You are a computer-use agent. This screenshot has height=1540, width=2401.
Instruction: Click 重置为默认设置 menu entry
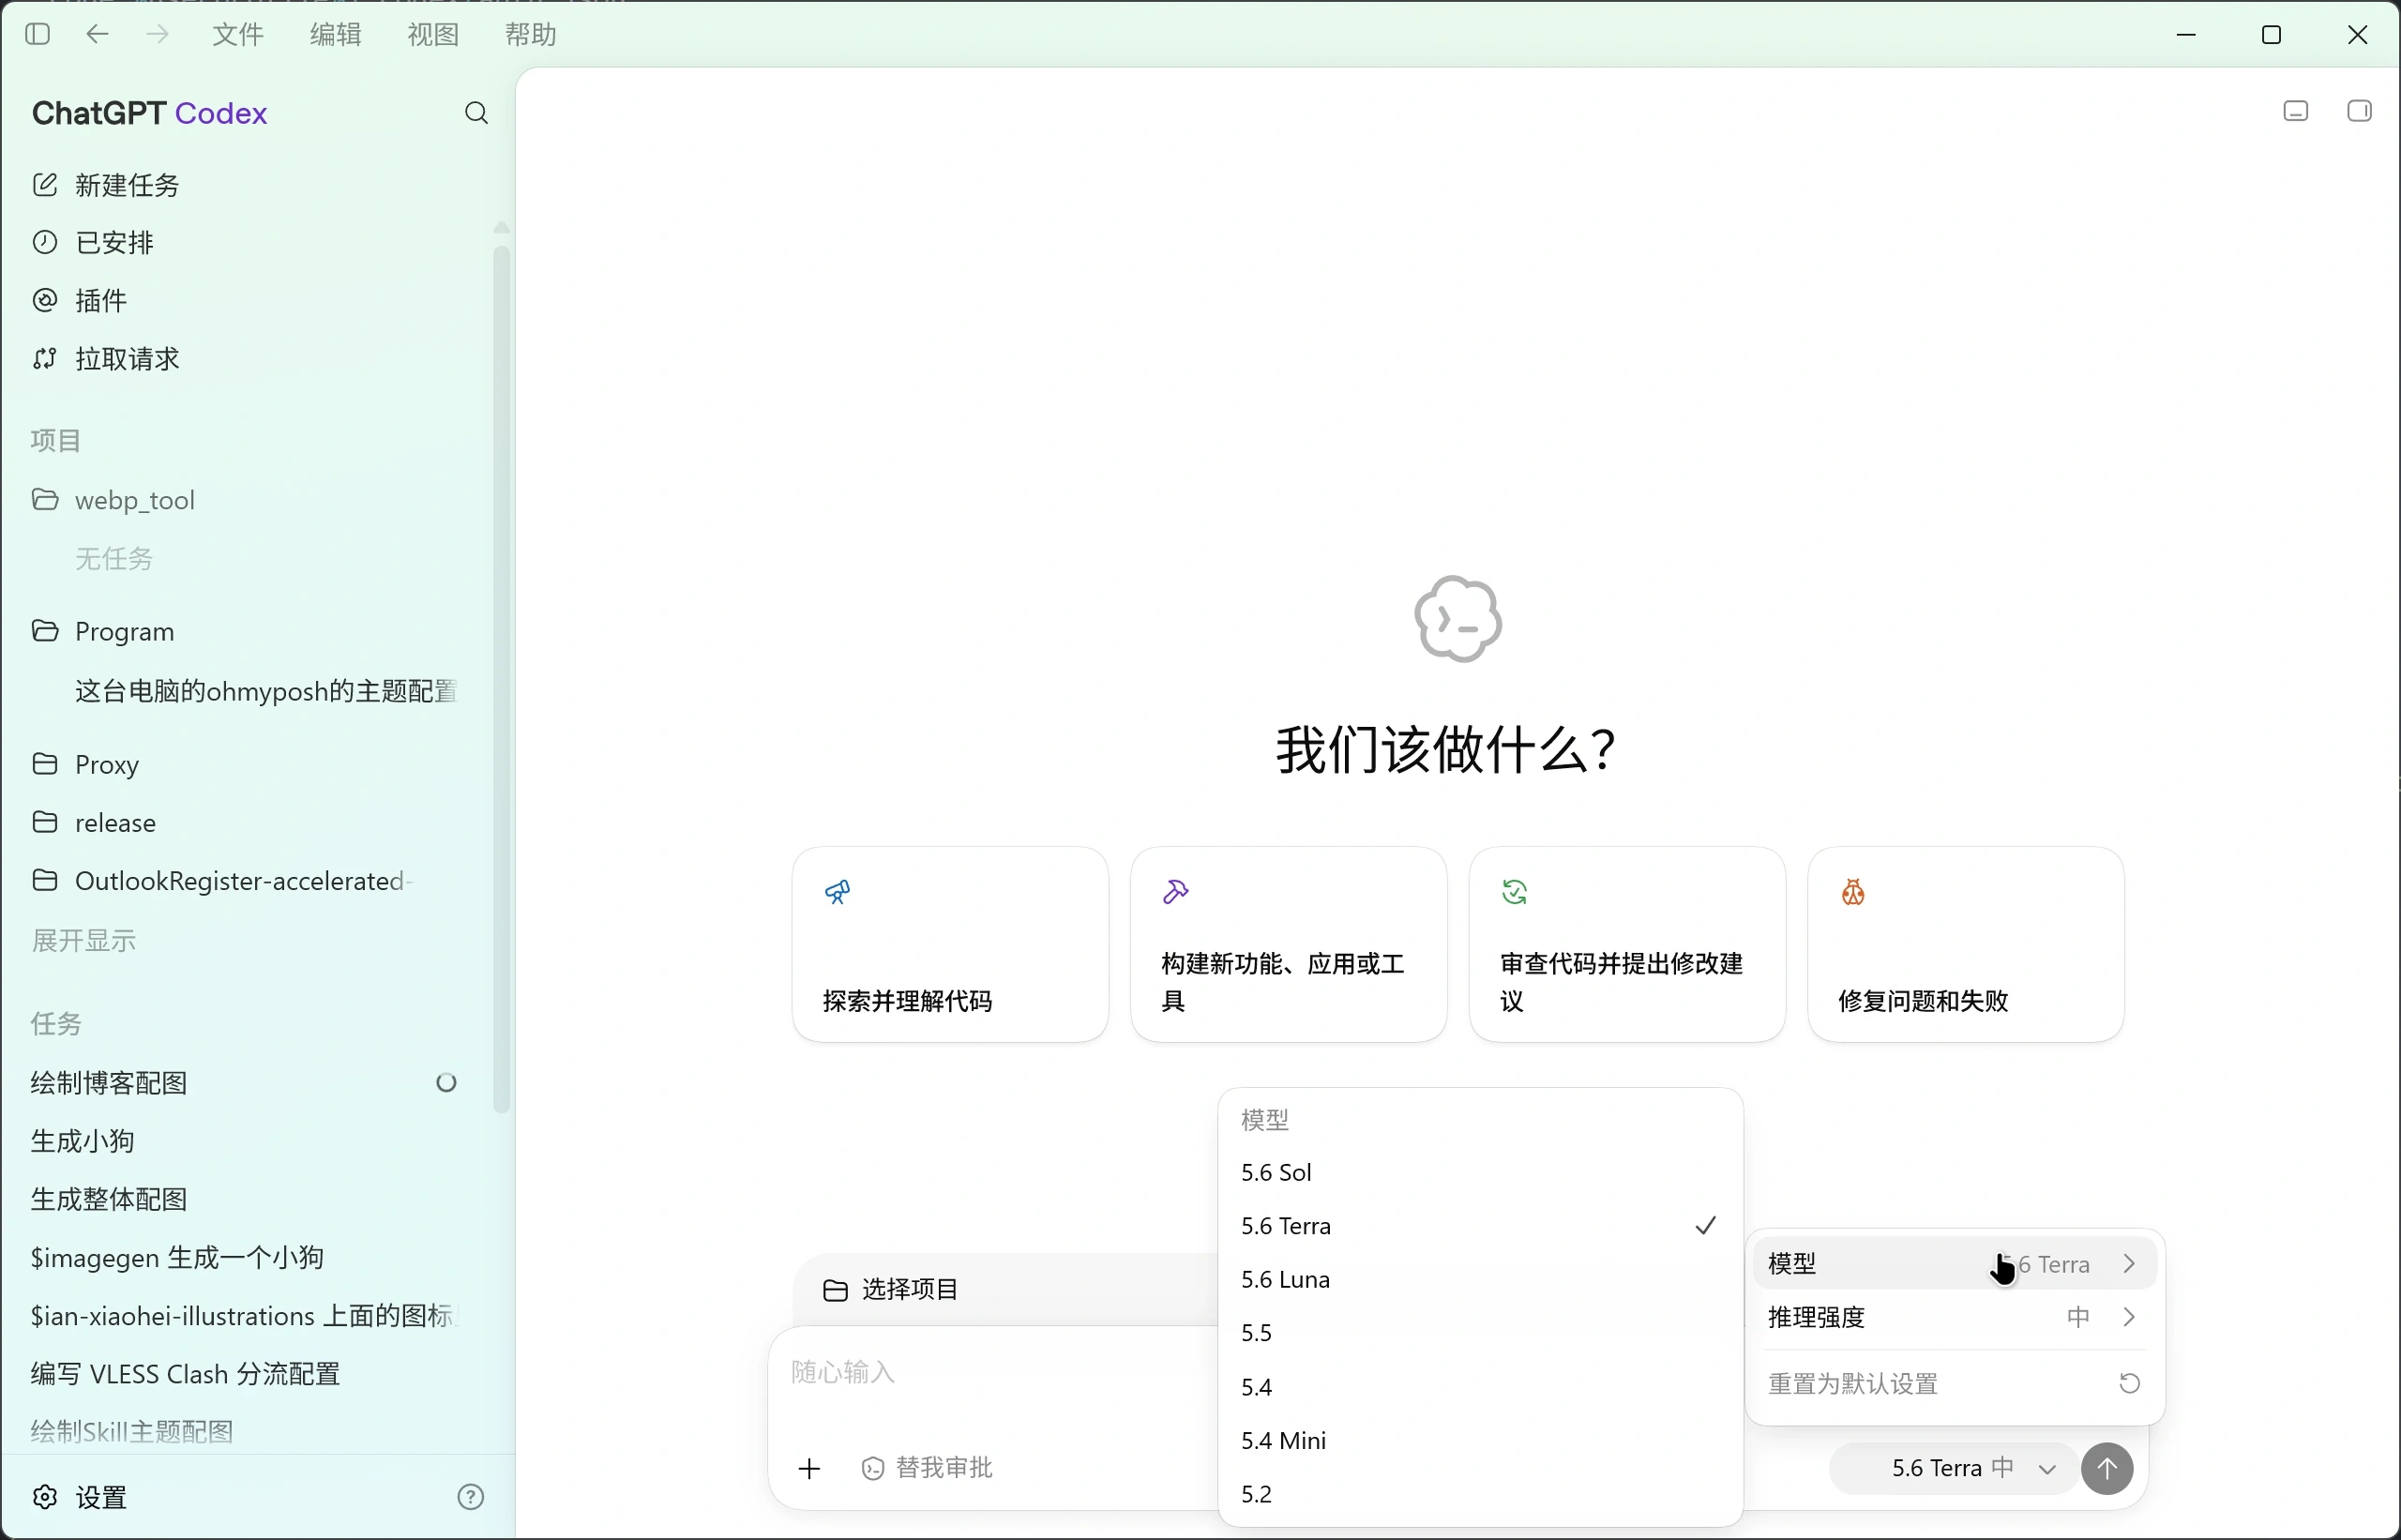click(x=1955, y=1384)
